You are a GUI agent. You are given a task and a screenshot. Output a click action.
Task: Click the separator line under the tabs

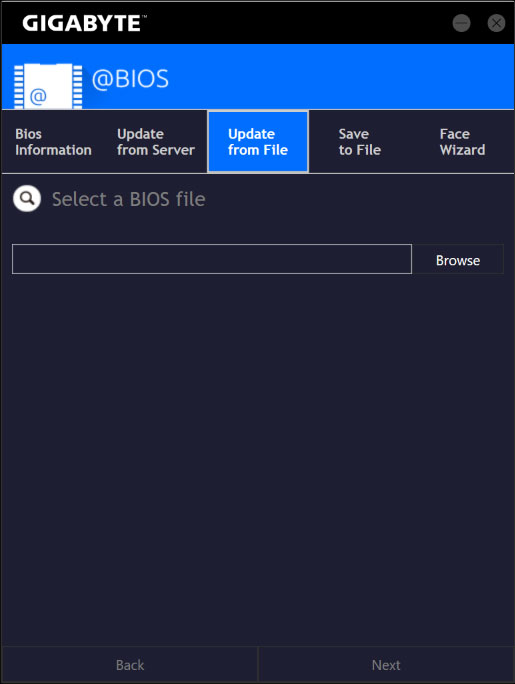click(258, 174)
